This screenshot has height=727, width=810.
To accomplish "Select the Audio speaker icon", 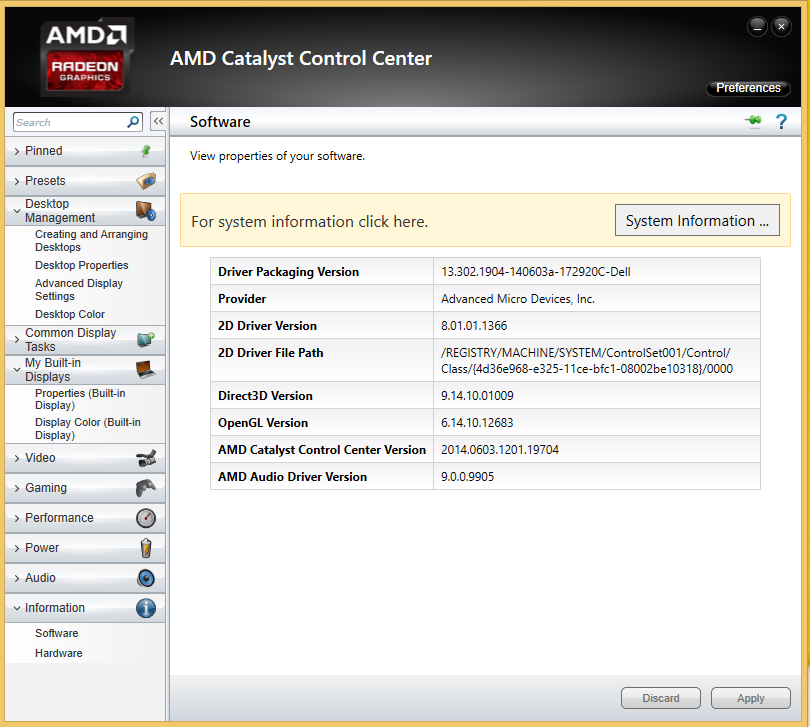I will click(x=146, y=578).
